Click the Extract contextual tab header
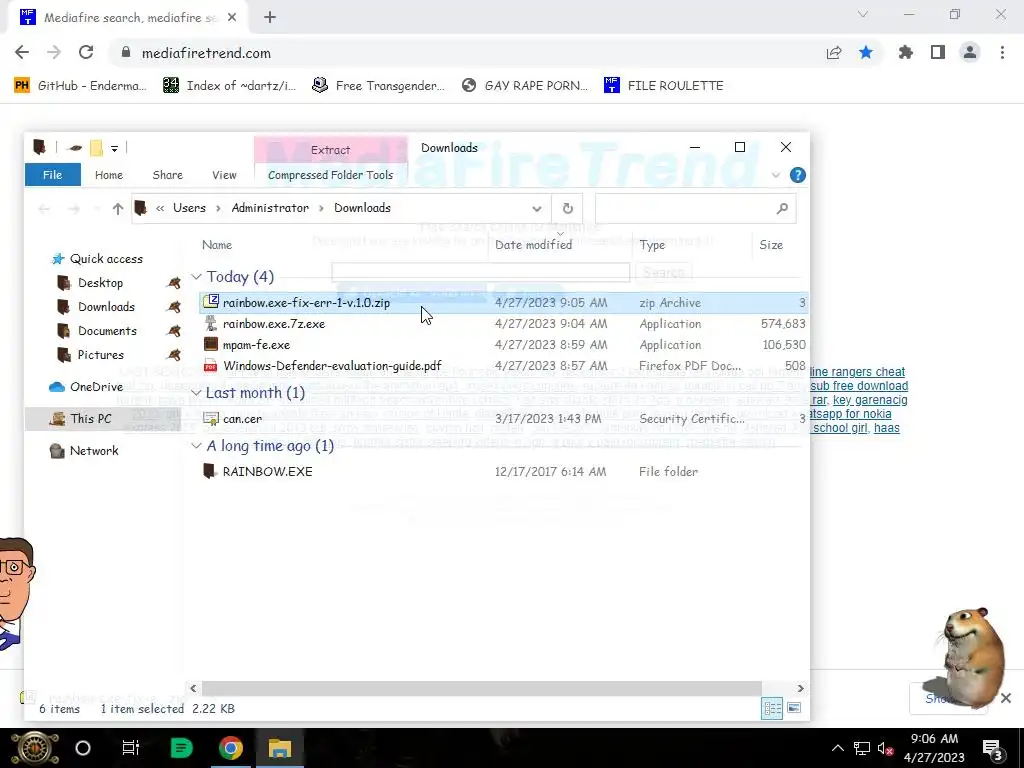Image resolution: width=1024 pixels, height=768 pixels. tap(330, 150)
